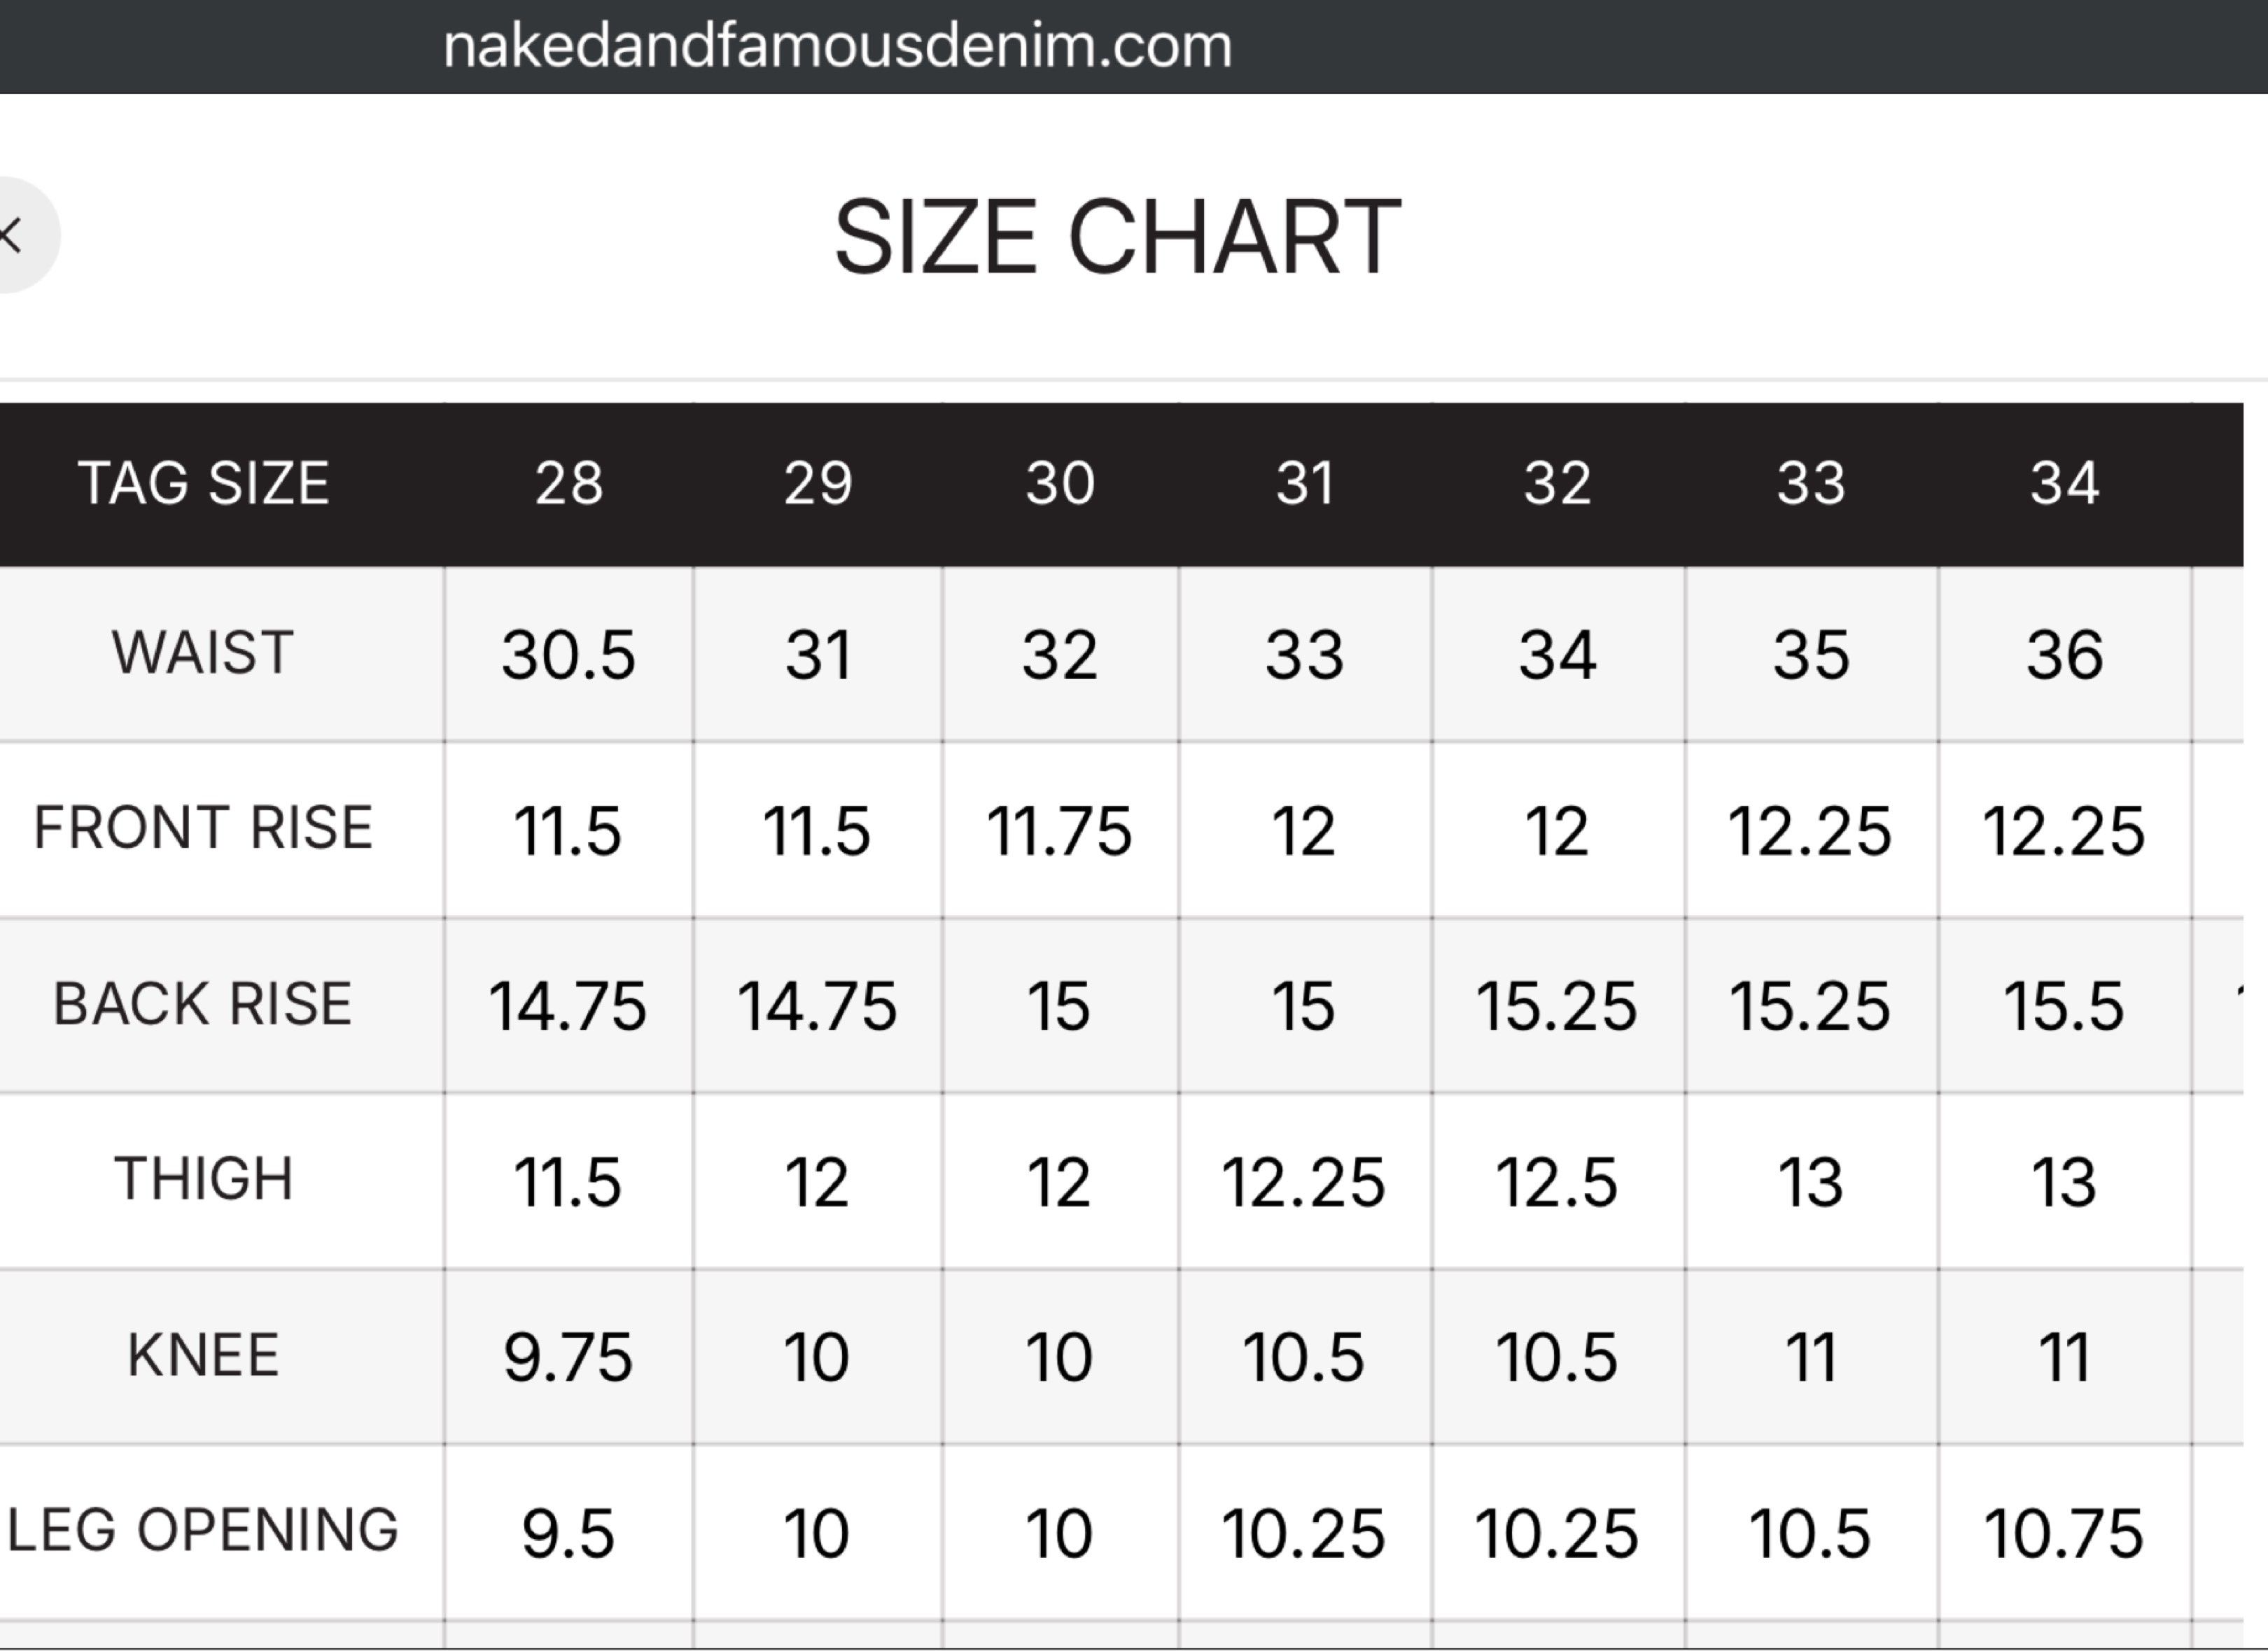Click the WAIST row label
The height and width of the screenshot is (1651, 2268).
203,654
